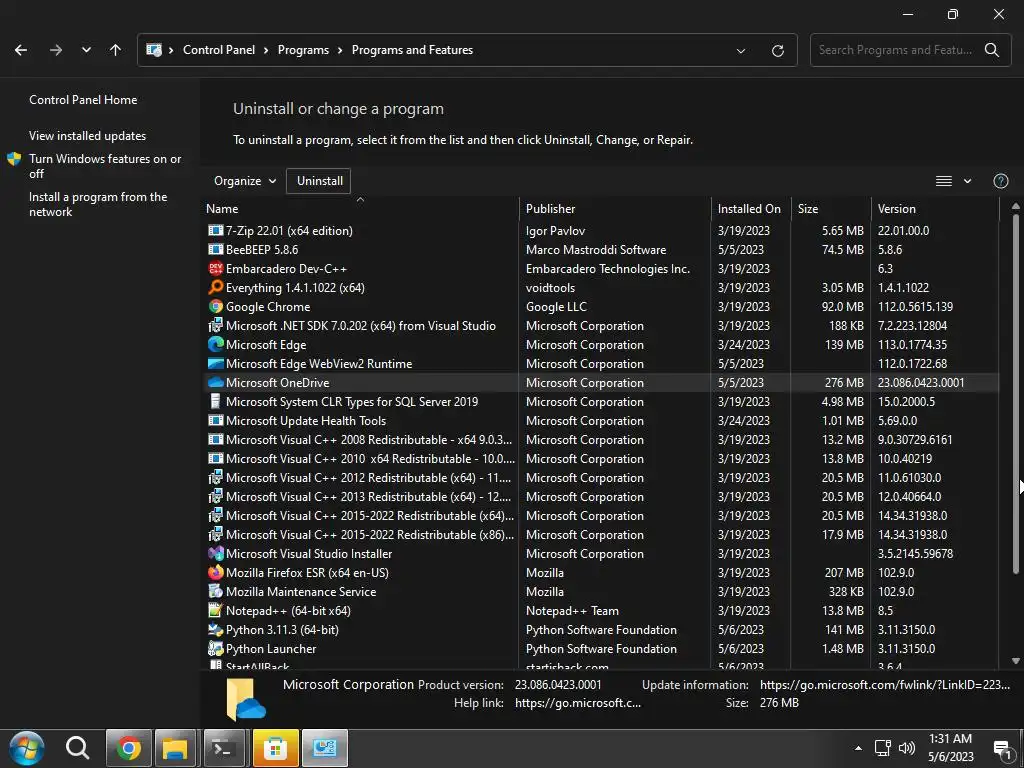The height and width of the screenshot is (768, 1024).
Task: Click the Mozilla Maintenance Service icon
Action: pos(215,592)
